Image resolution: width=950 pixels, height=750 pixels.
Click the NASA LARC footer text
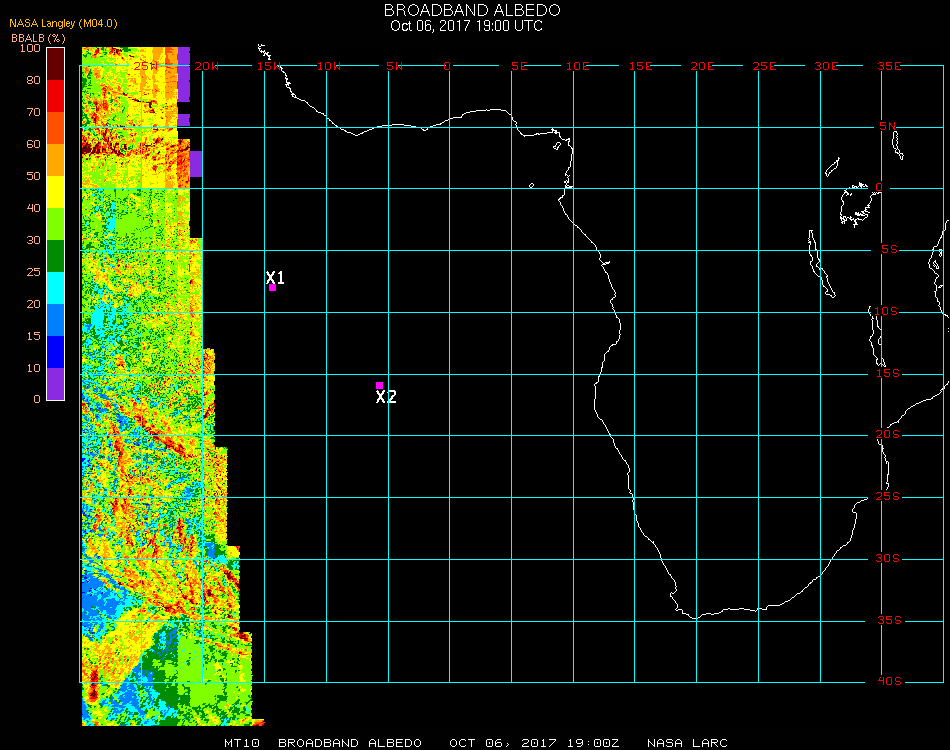pos(687,743)
